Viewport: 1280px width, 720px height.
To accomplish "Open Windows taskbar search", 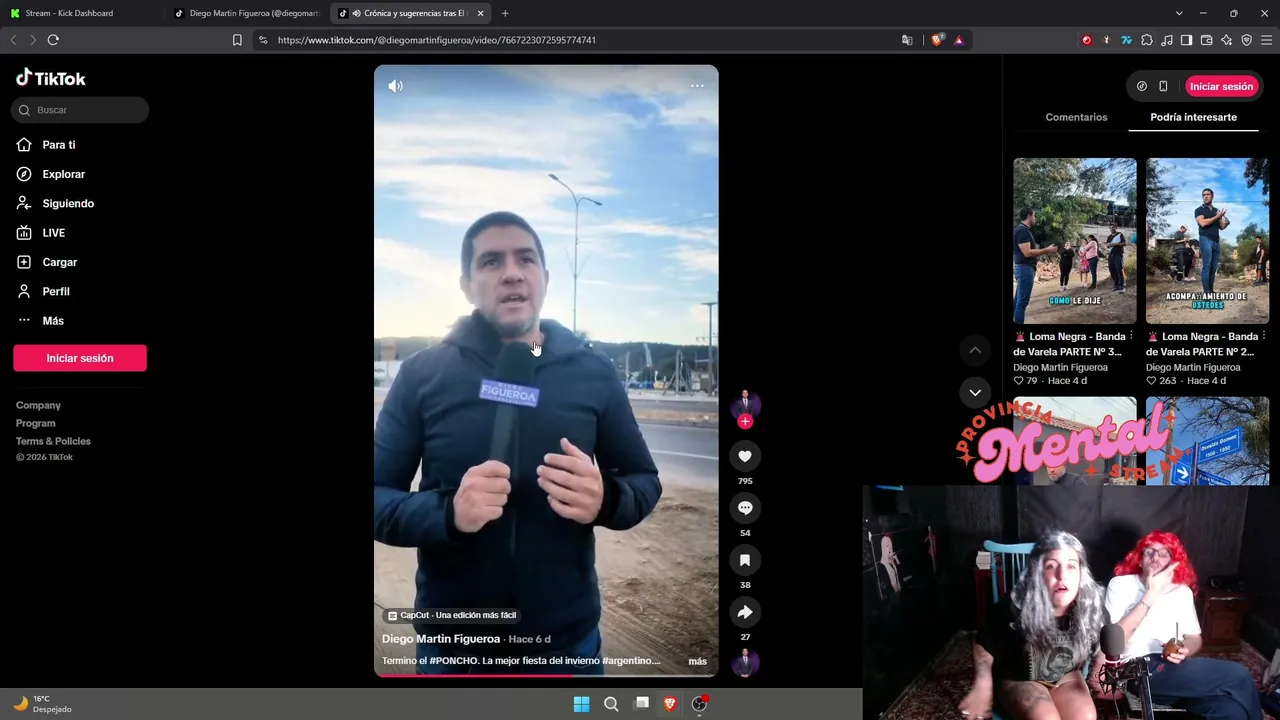I will point(611,704).
